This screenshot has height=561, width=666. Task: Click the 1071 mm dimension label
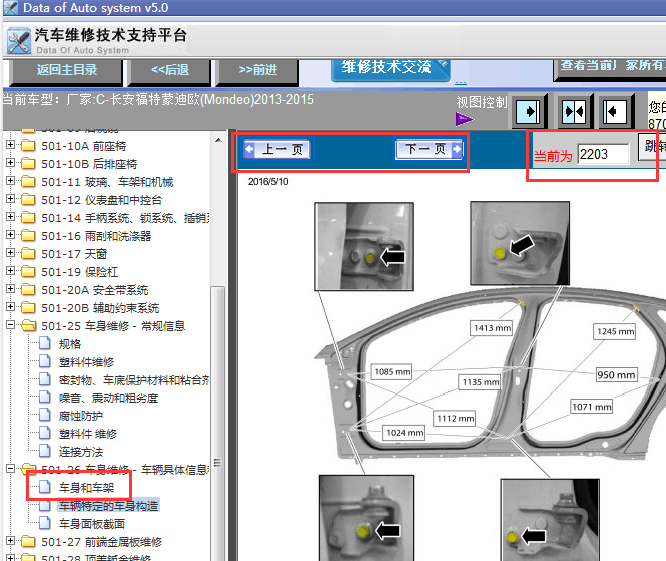[592, 407]
